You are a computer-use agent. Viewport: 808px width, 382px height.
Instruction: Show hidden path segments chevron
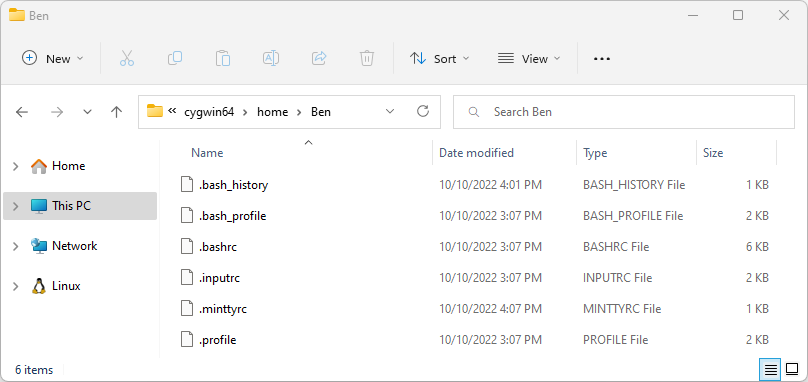tap(173, 111)
